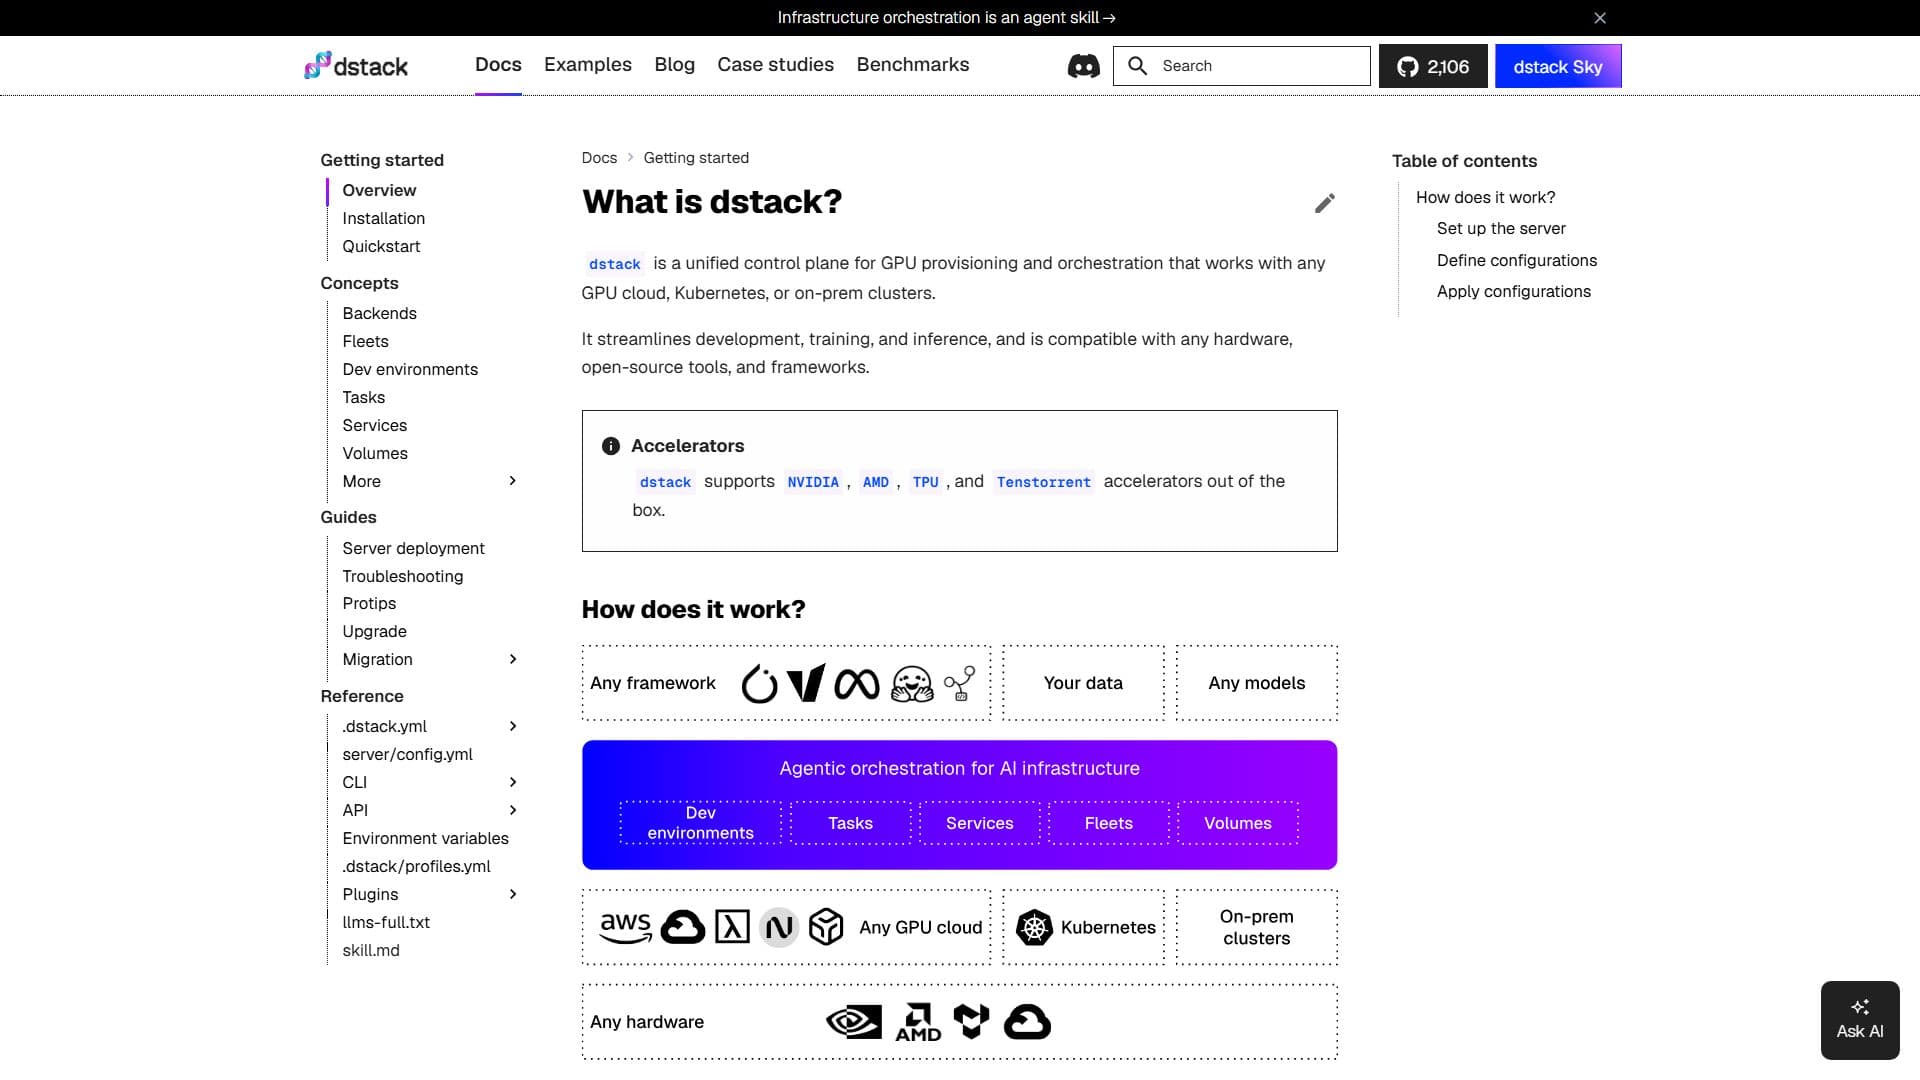Expand the Migration guide chevron
1920x1080 pixels.
point(513,659)
